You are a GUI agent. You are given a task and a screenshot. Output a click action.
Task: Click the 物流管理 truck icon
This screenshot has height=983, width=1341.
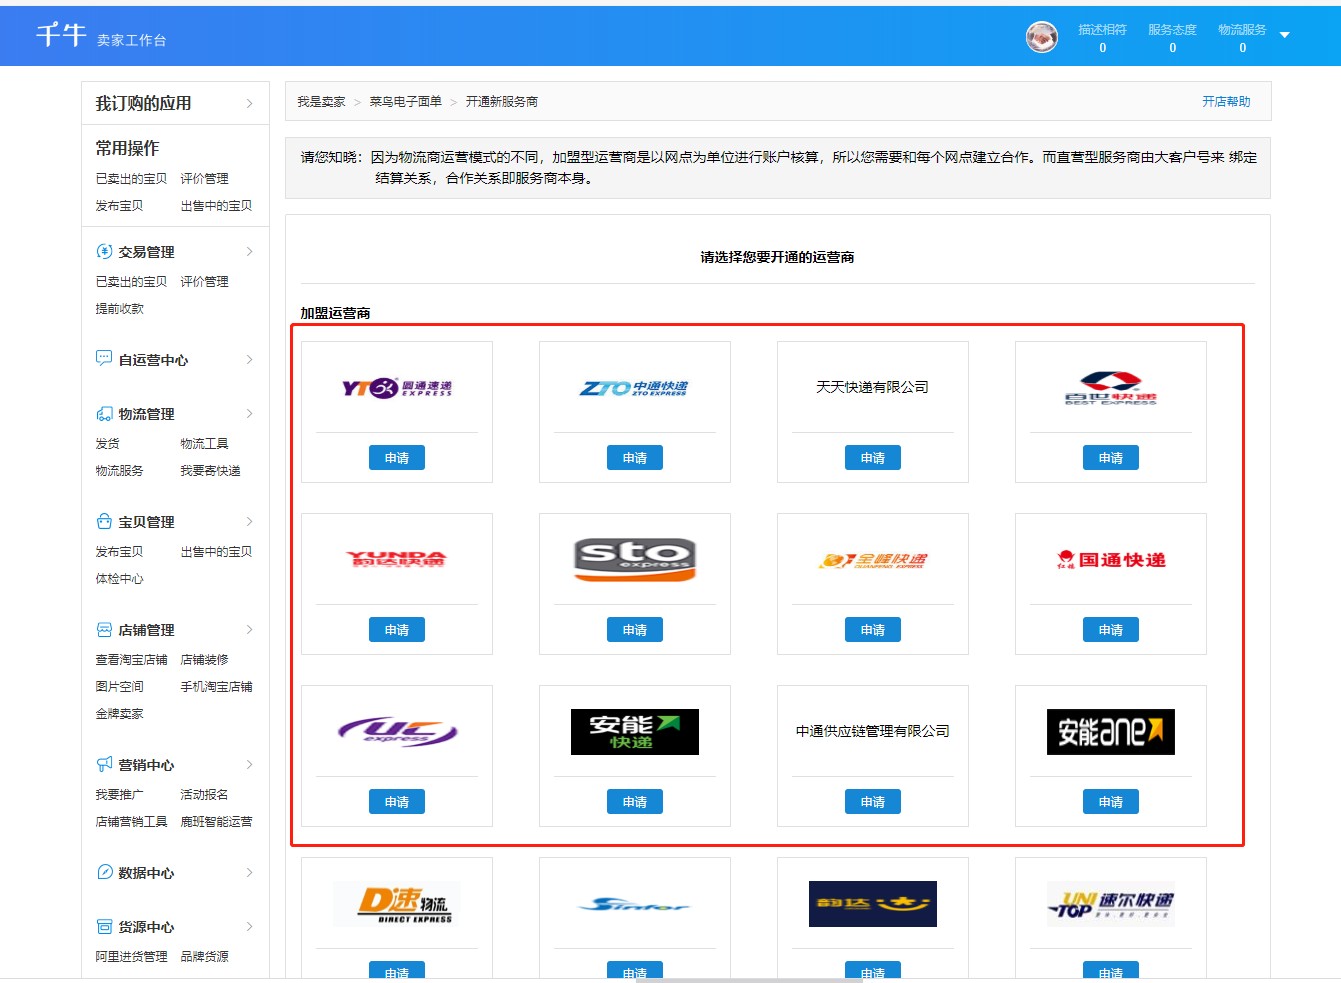tap(104, 414)
